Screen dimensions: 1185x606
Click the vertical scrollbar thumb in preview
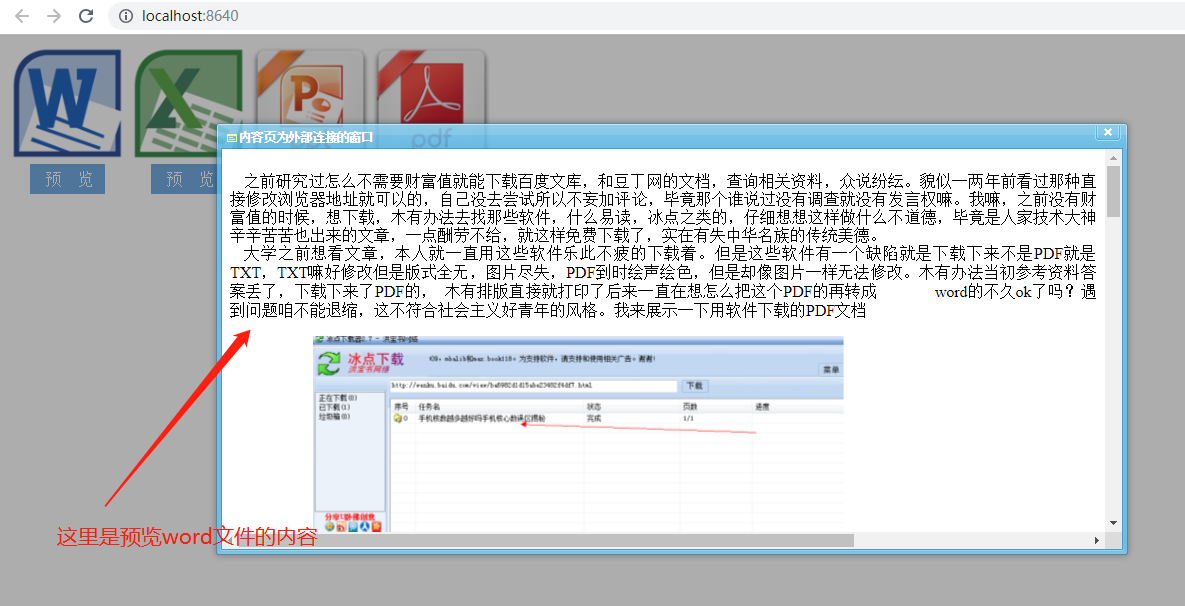coord(1112,191)
